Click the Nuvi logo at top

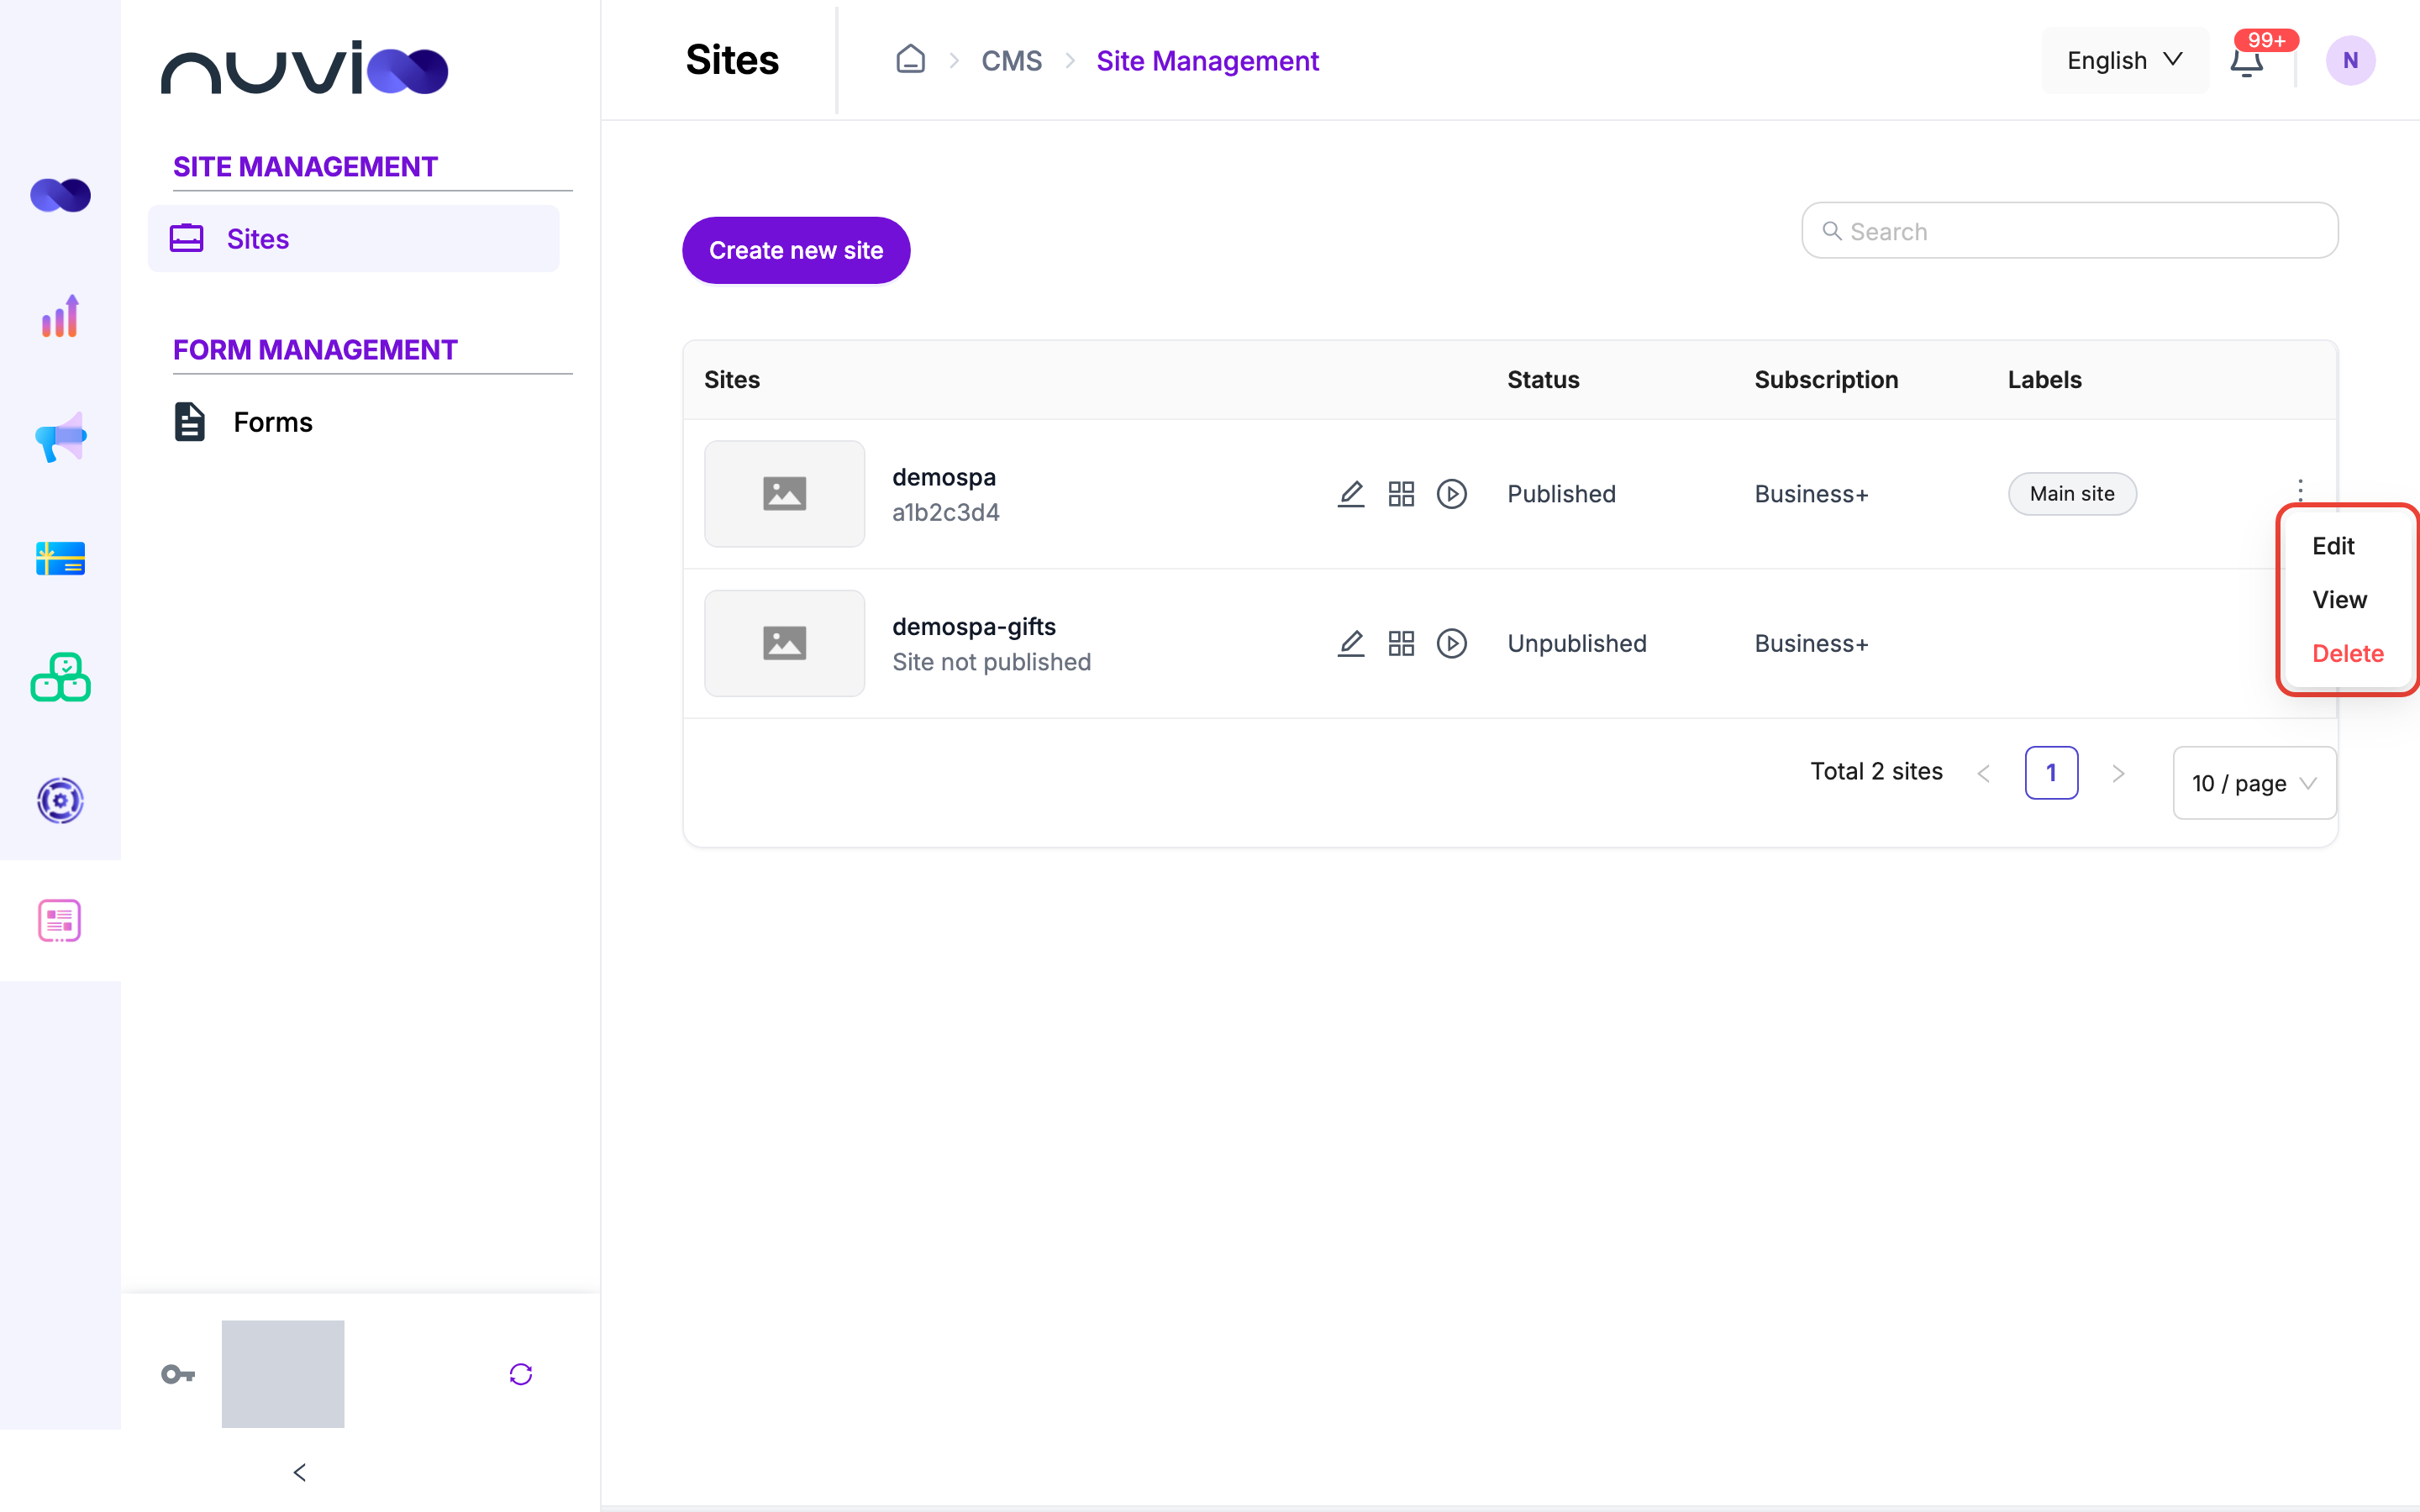point(304,67)
